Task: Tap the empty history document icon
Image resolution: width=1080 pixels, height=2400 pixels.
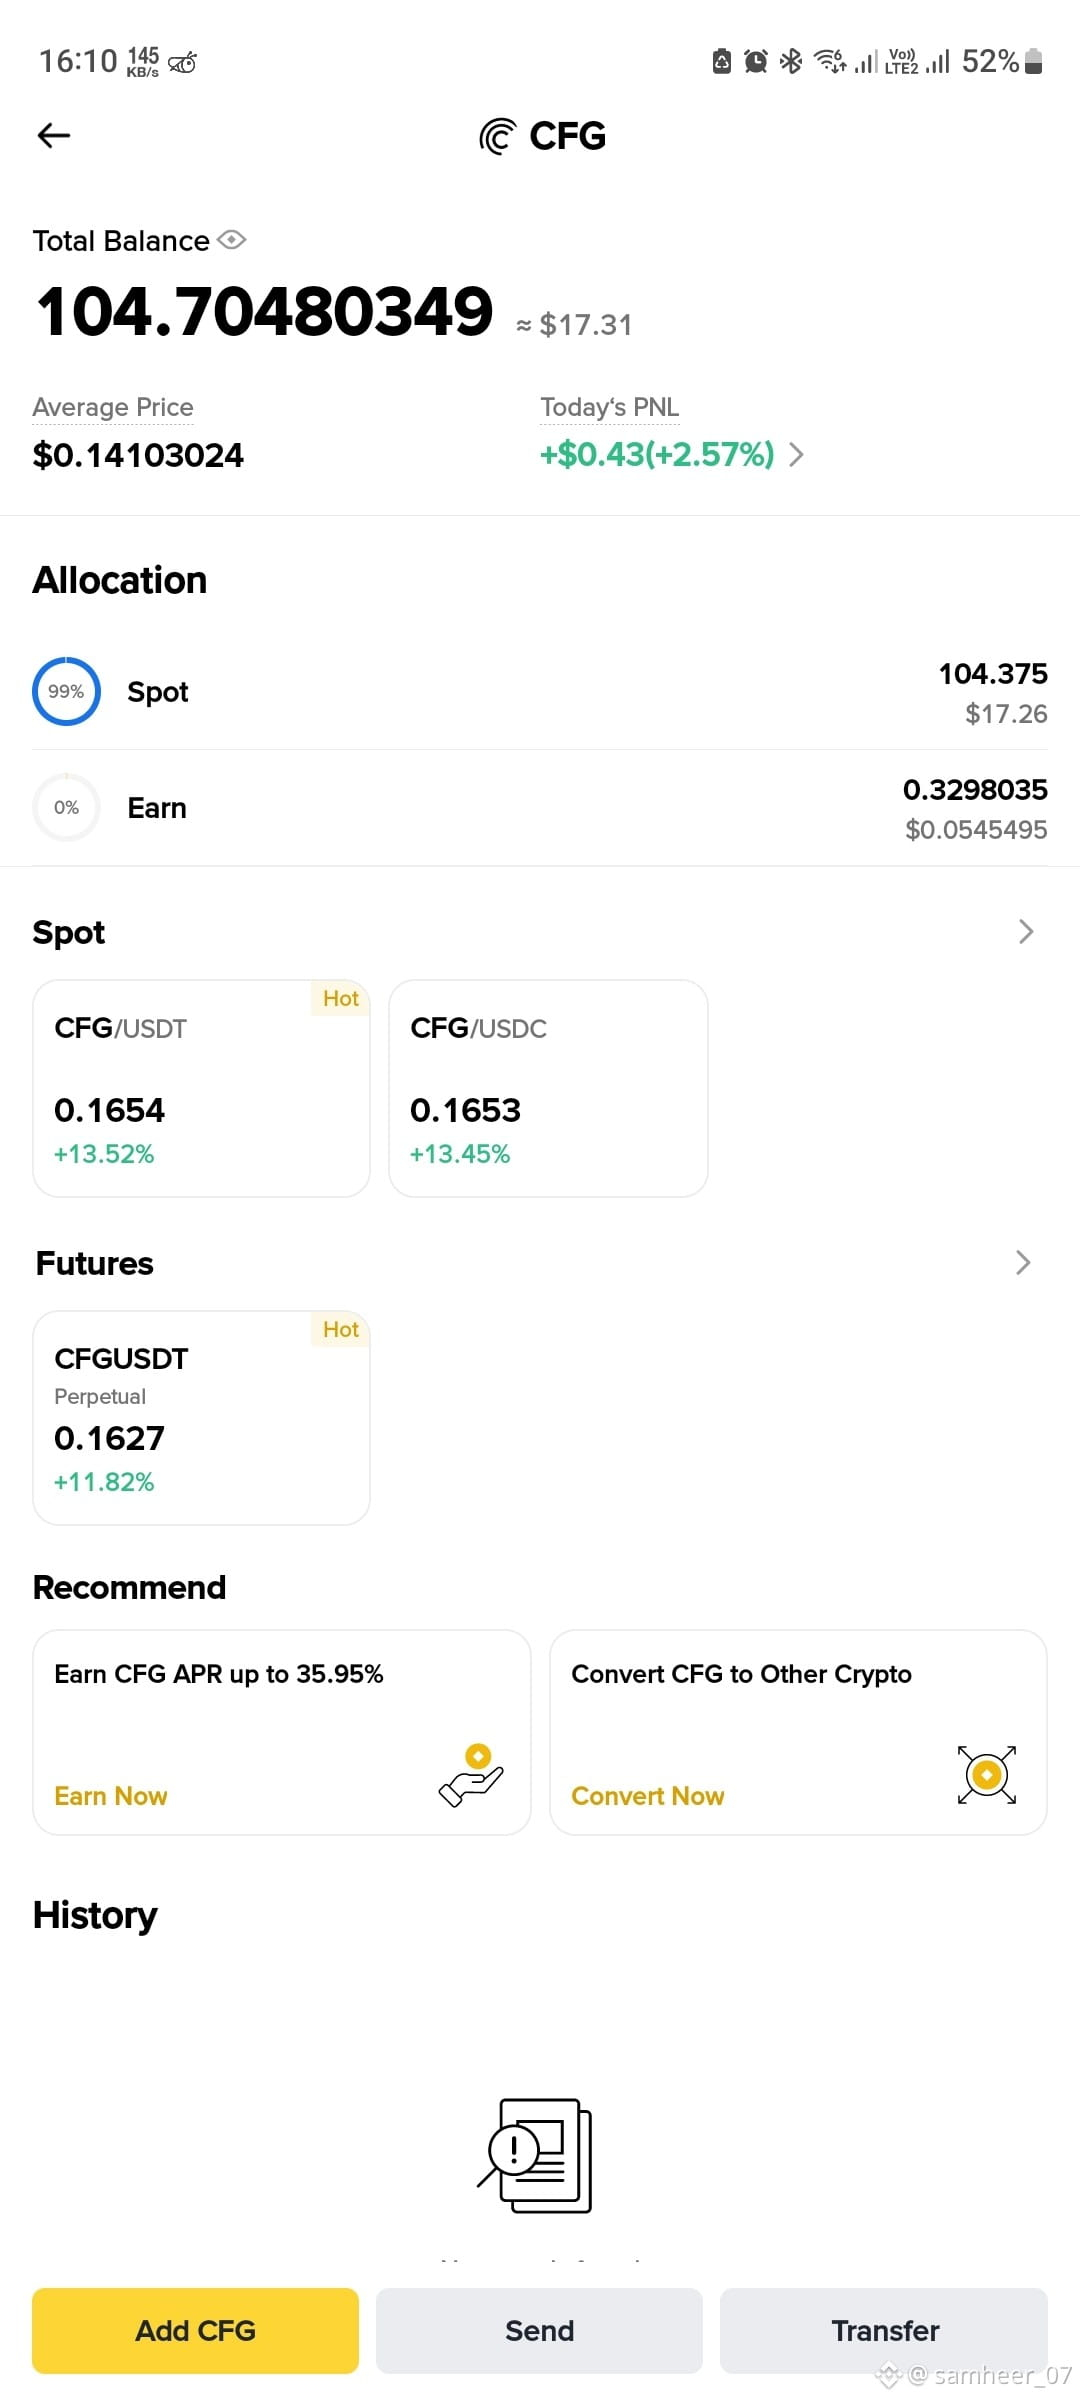Action: click(535, 2156)
